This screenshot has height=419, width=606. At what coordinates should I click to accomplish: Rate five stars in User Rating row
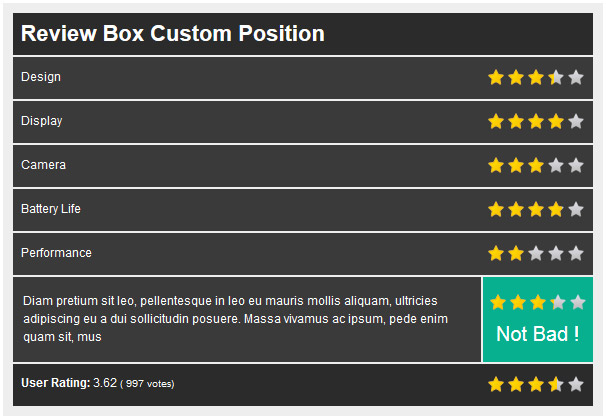pyautogui.click(x=576, y=385)
